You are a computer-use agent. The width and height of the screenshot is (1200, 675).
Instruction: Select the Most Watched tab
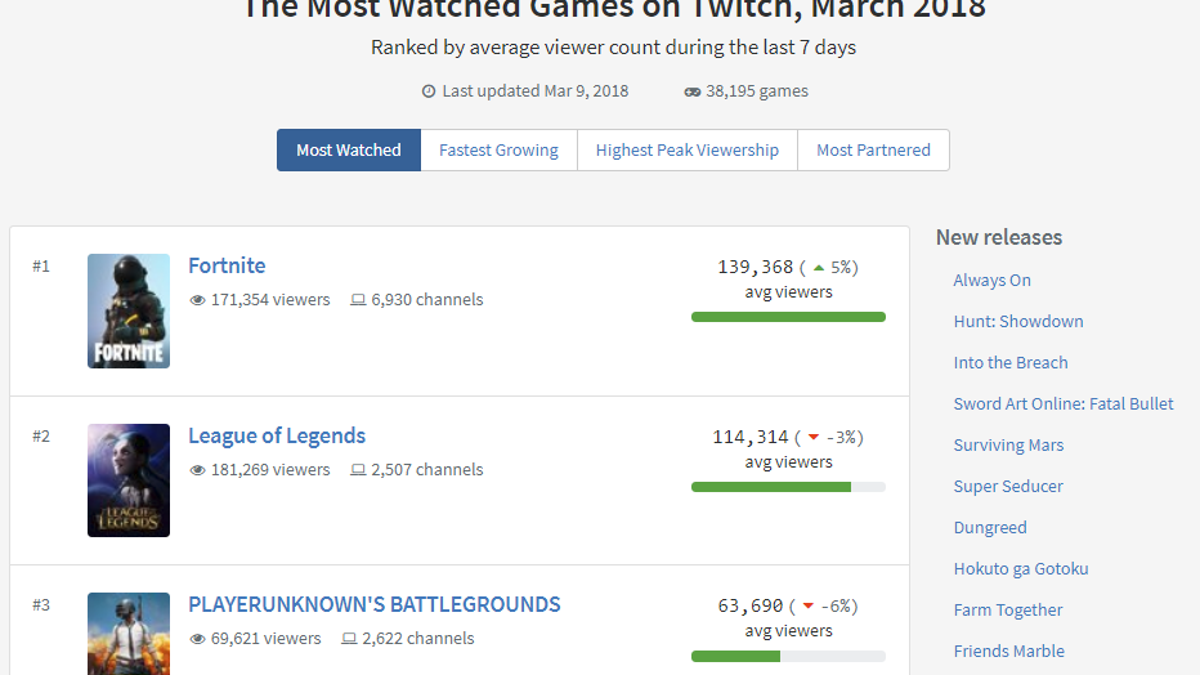click(349, 150)
